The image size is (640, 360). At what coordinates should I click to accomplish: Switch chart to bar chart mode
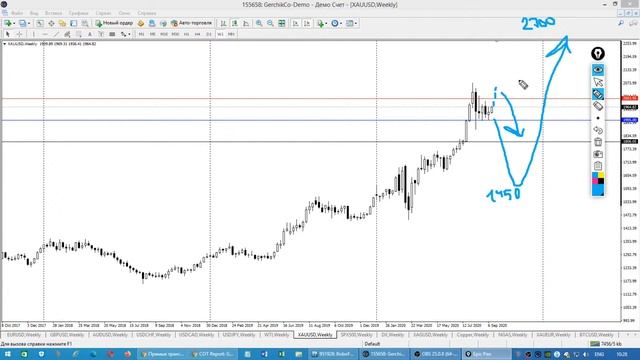pos(223,23)
